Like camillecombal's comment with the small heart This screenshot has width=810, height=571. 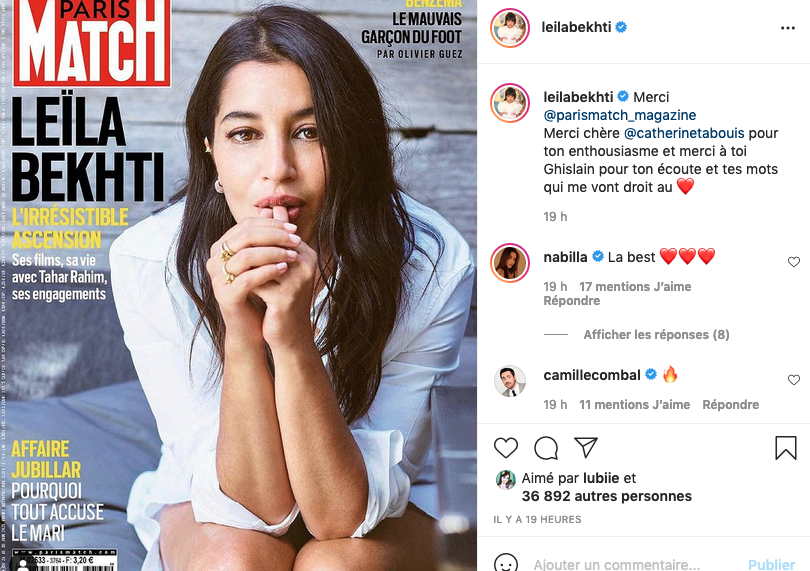(794, 380)
